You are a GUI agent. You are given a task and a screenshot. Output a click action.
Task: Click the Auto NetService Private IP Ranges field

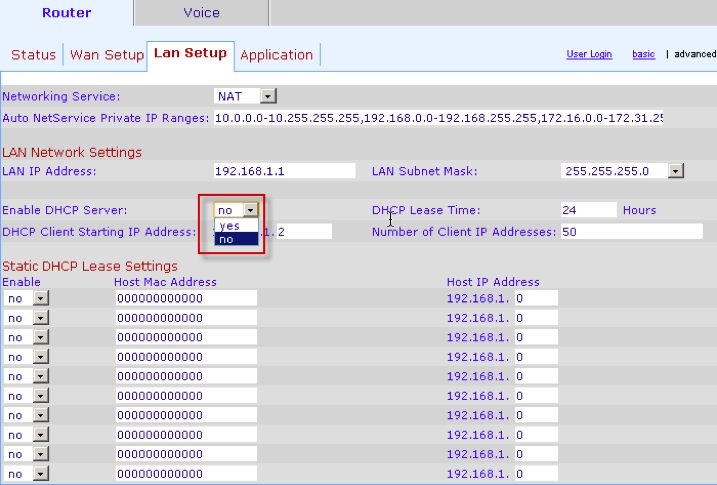pos(438,118)
